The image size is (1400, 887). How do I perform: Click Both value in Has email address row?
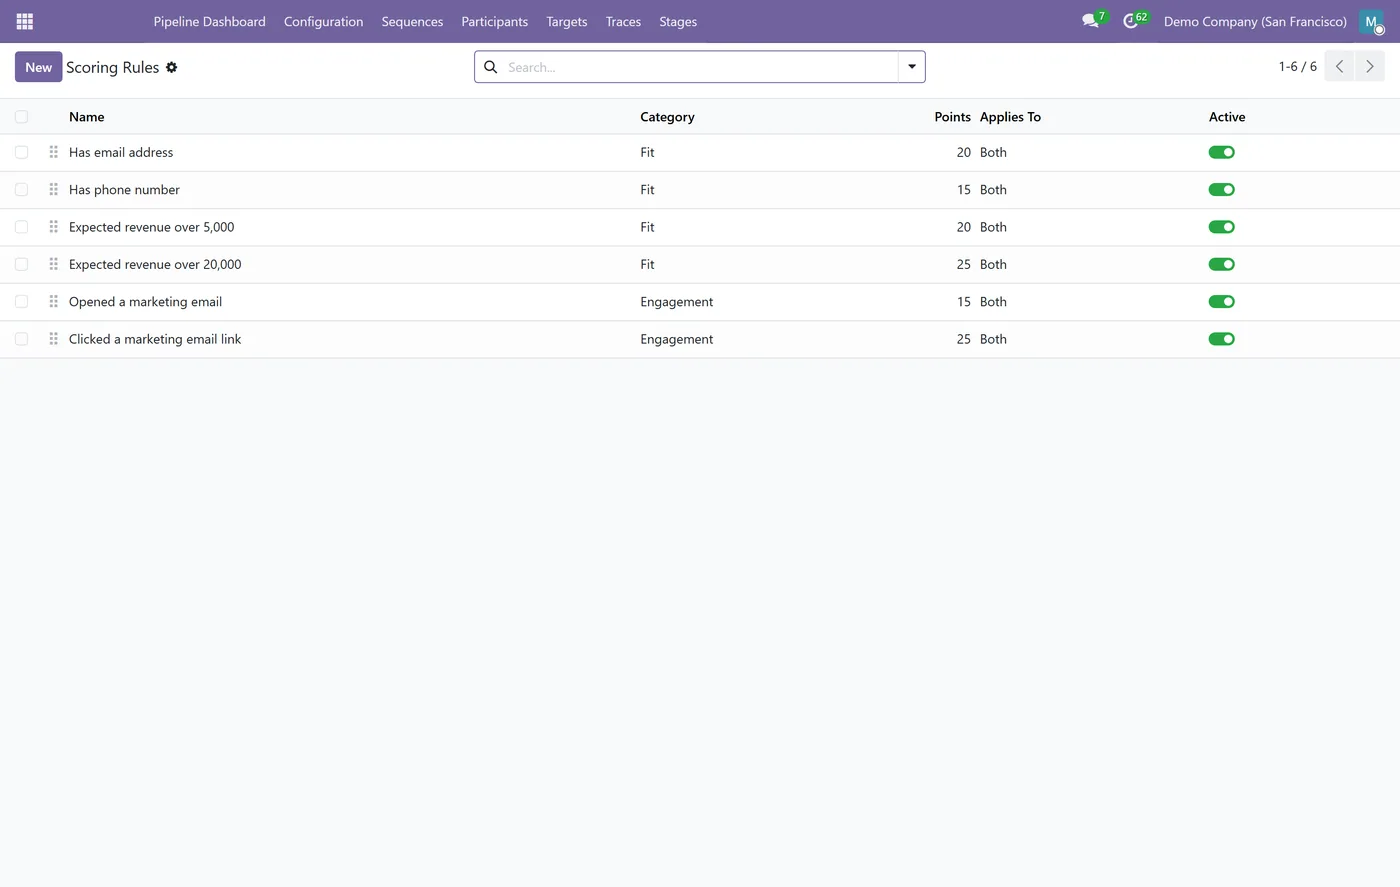pos(993,152)
